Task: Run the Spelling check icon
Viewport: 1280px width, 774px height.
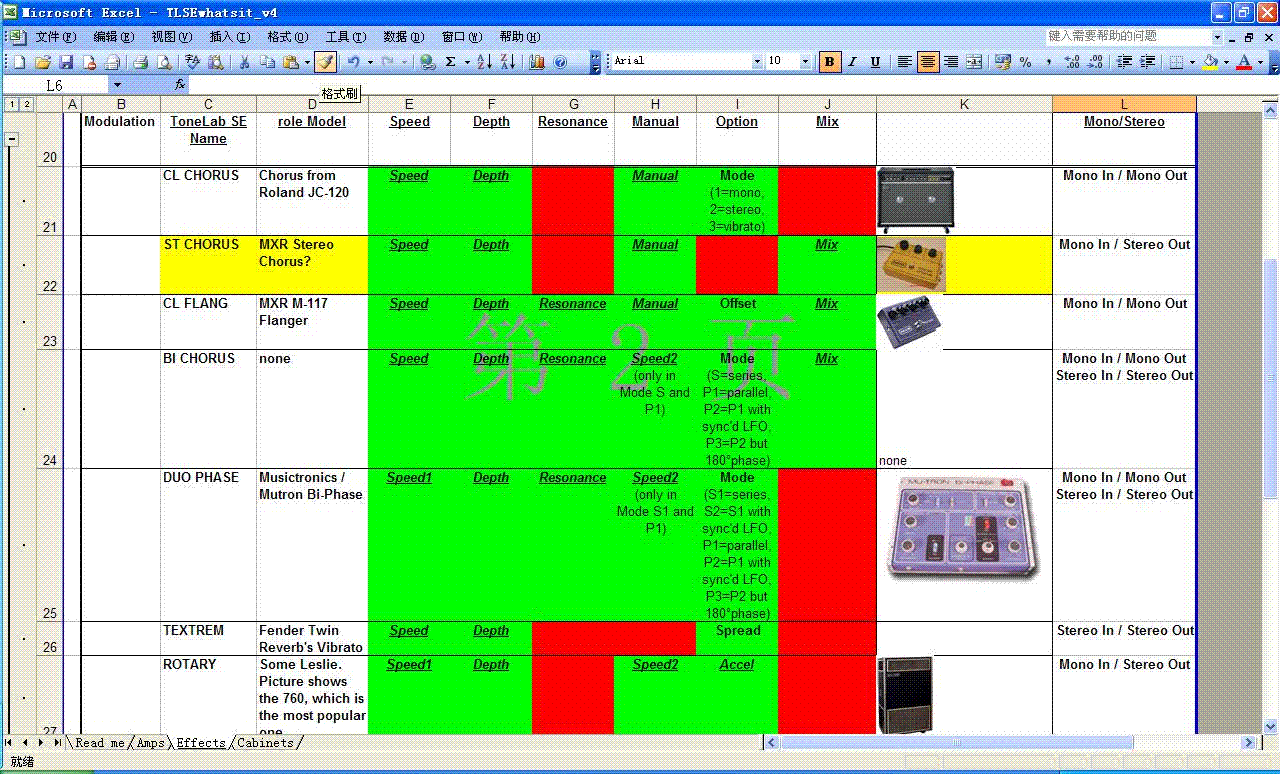Action: pyautogui.click(x=191, y=62)
